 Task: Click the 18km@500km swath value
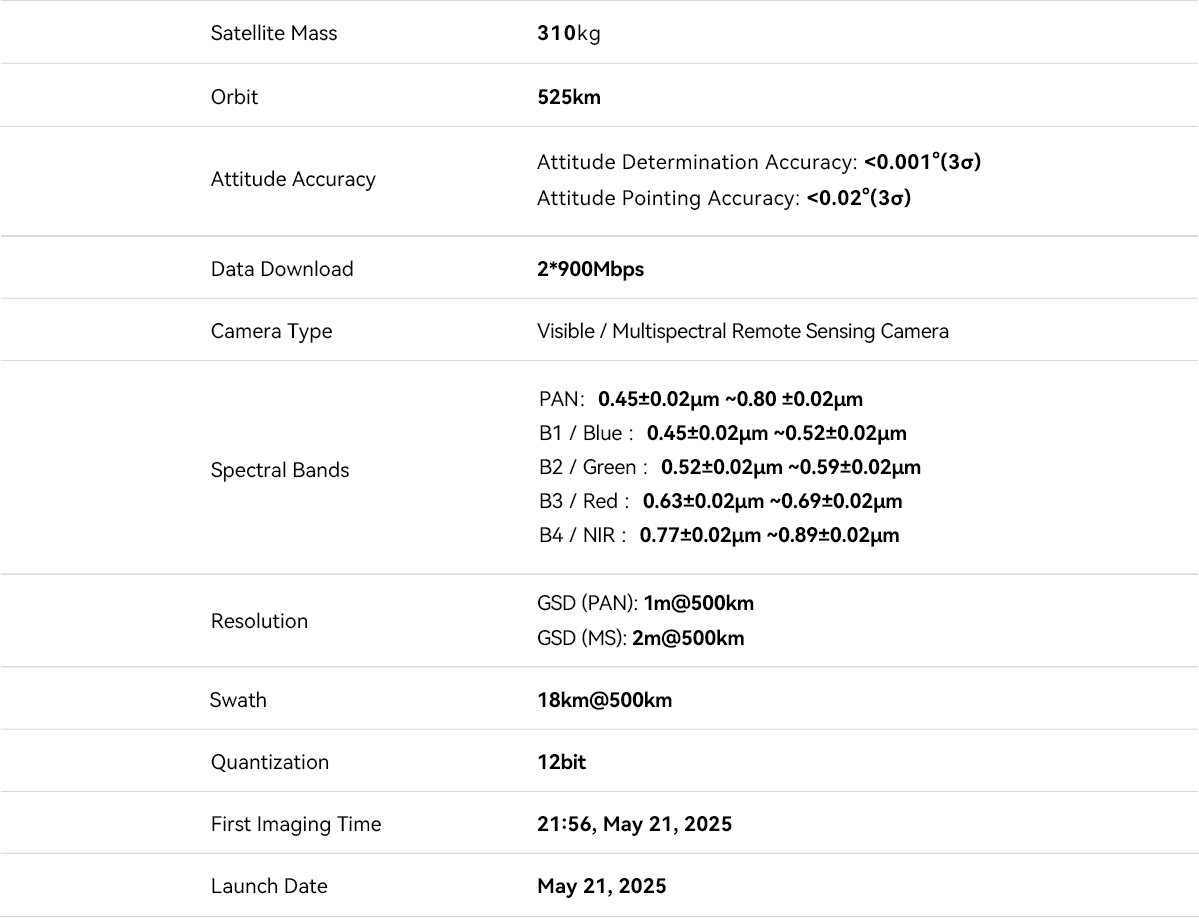(604, 700)
